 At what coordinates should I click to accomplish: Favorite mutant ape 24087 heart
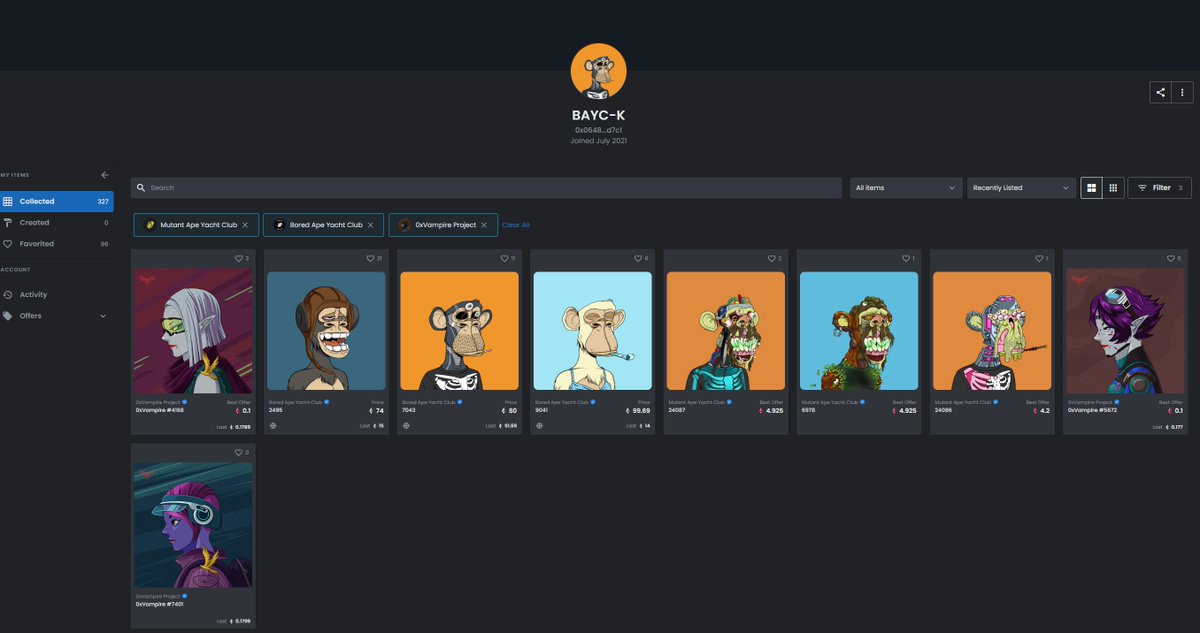pos(771,258)
